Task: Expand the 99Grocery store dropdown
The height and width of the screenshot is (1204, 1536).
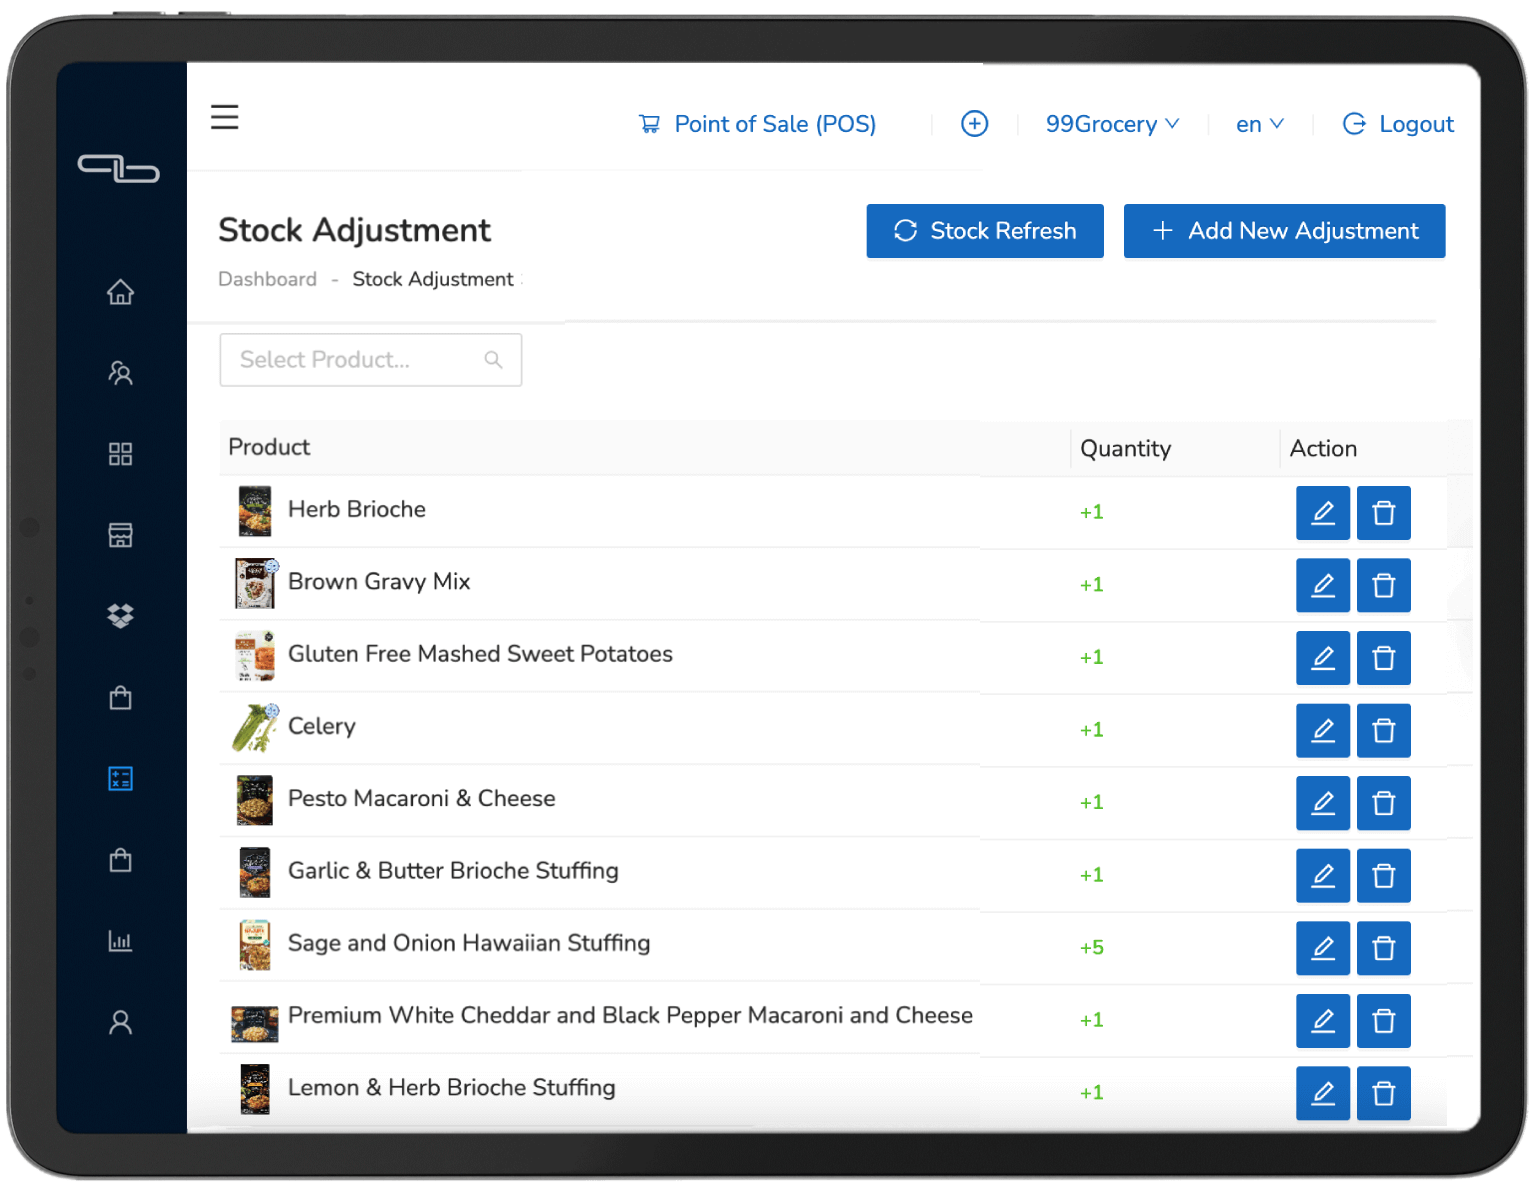Action: (x=1111, y=124)
